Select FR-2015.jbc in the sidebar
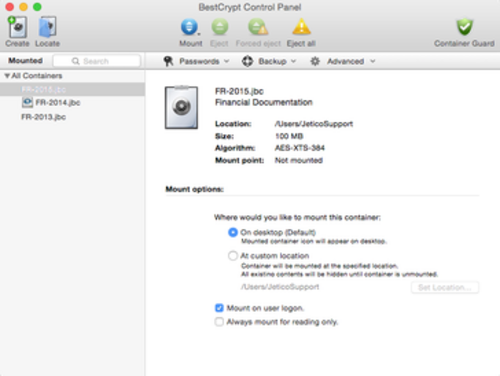 [x=72, y=89]
